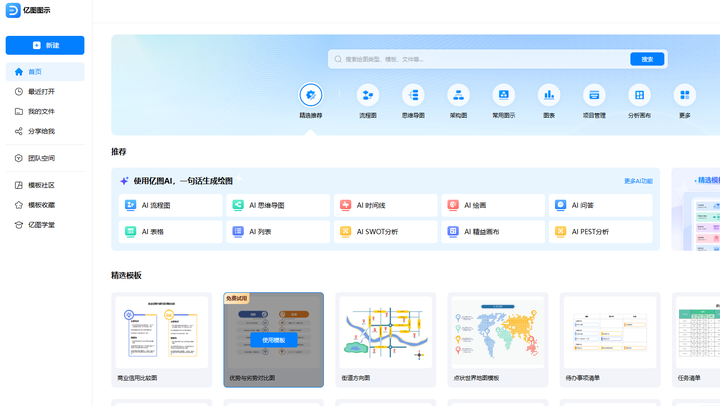The image size is (720, 406).
Task: Launch AI SWOT分析 tool
Action: [x=385, y=231]
